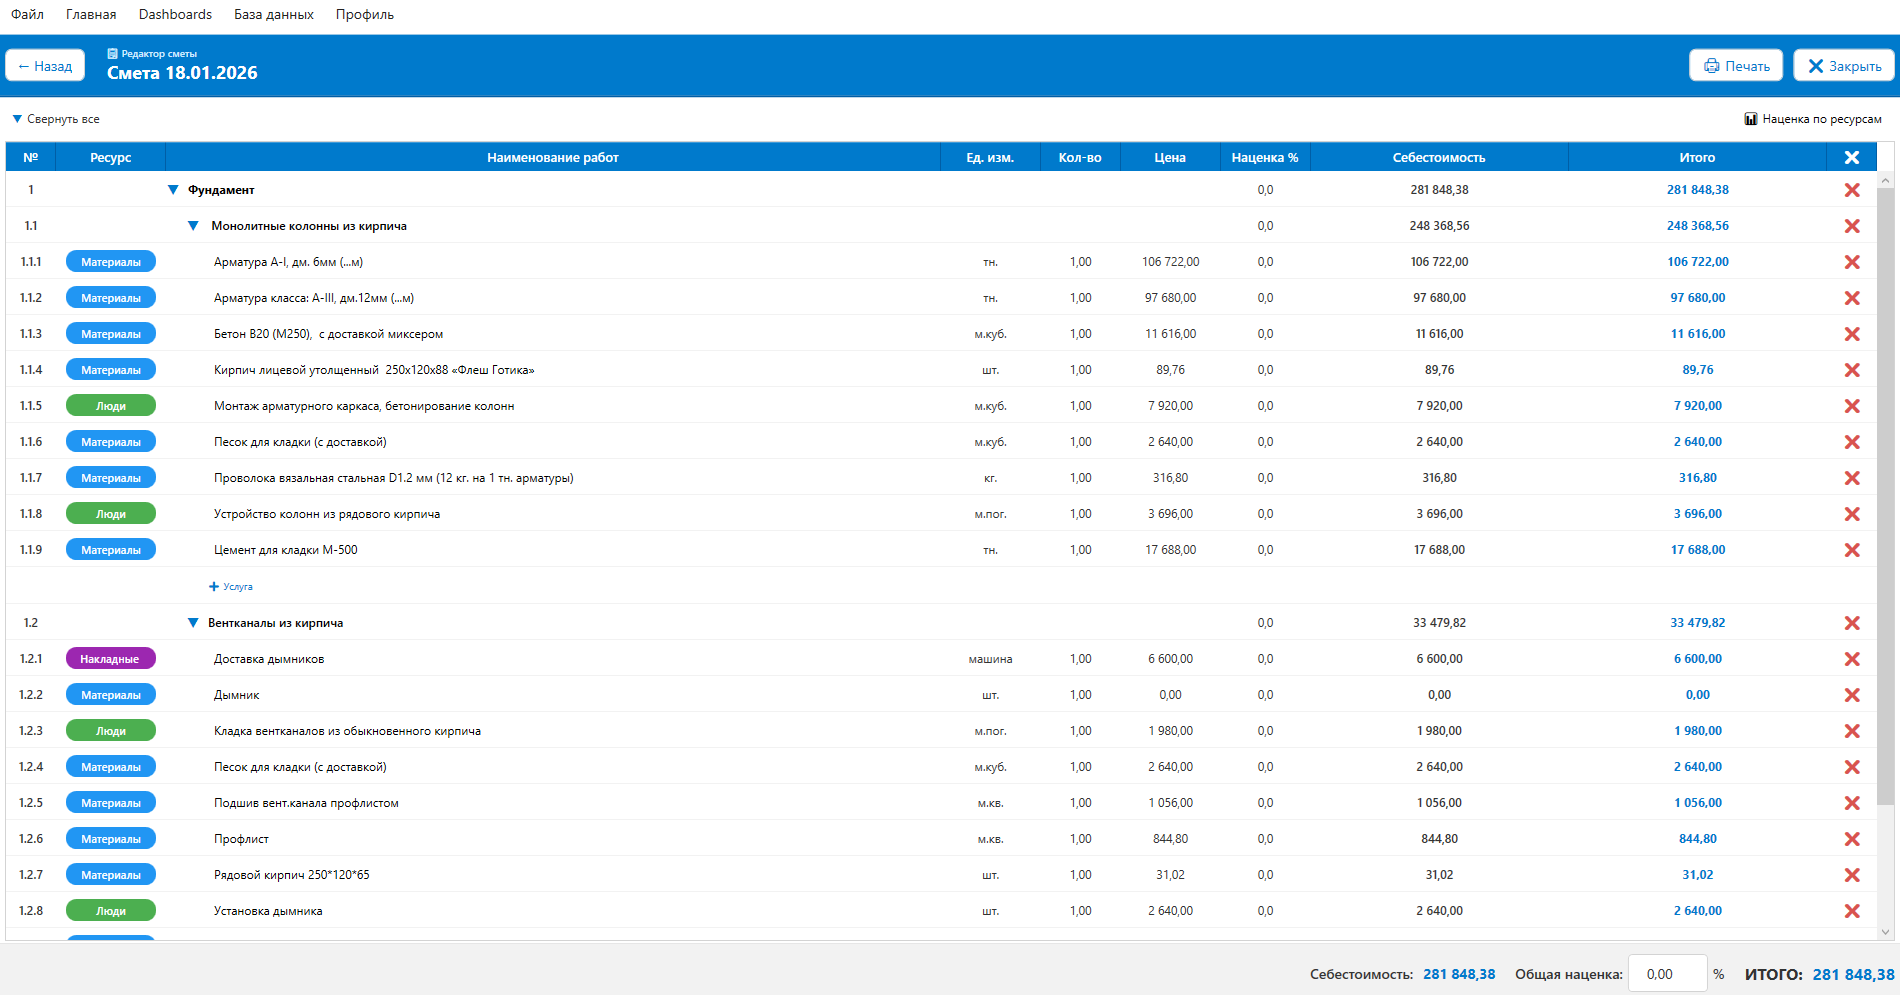This screenshot has height=995, width=1900.
Task: Add a new Услуга row
Action: tap(231, 587)
